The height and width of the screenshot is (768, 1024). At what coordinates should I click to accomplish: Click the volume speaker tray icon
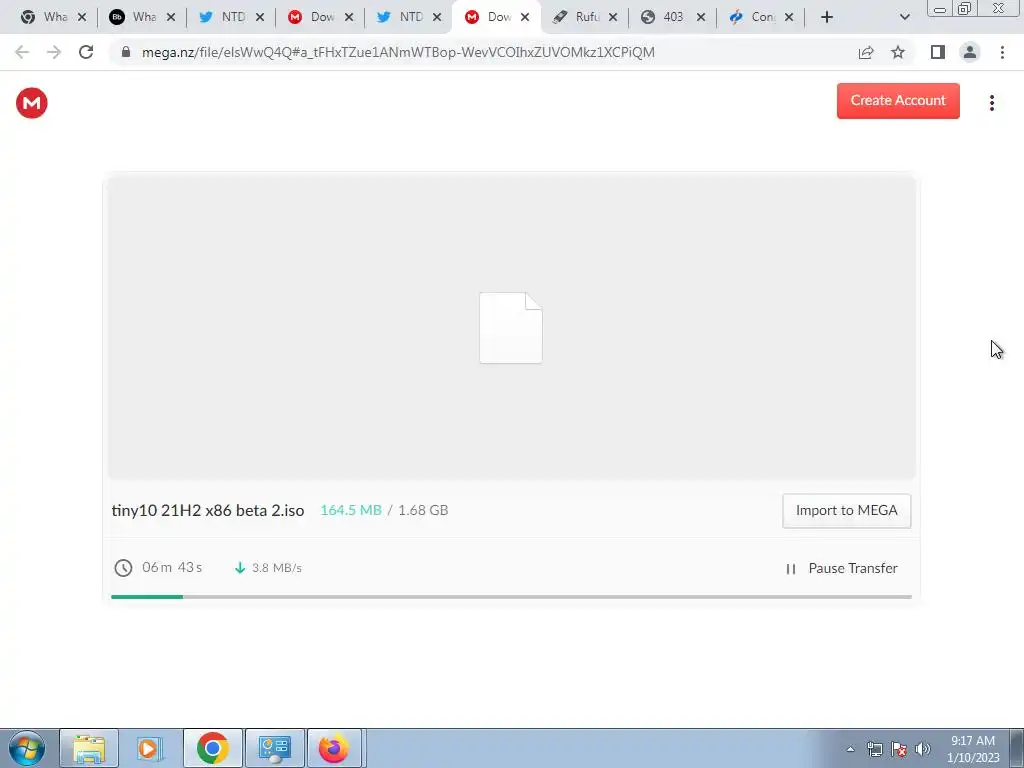[x=922, y=749]
